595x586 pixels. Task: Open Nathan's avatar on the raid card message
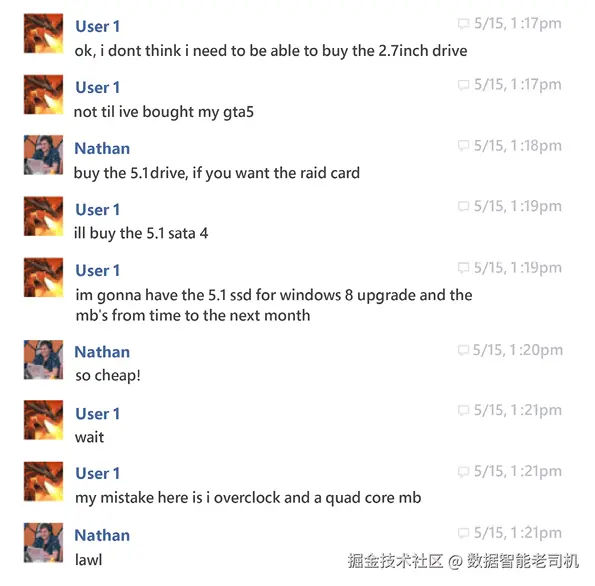(43, 155)
